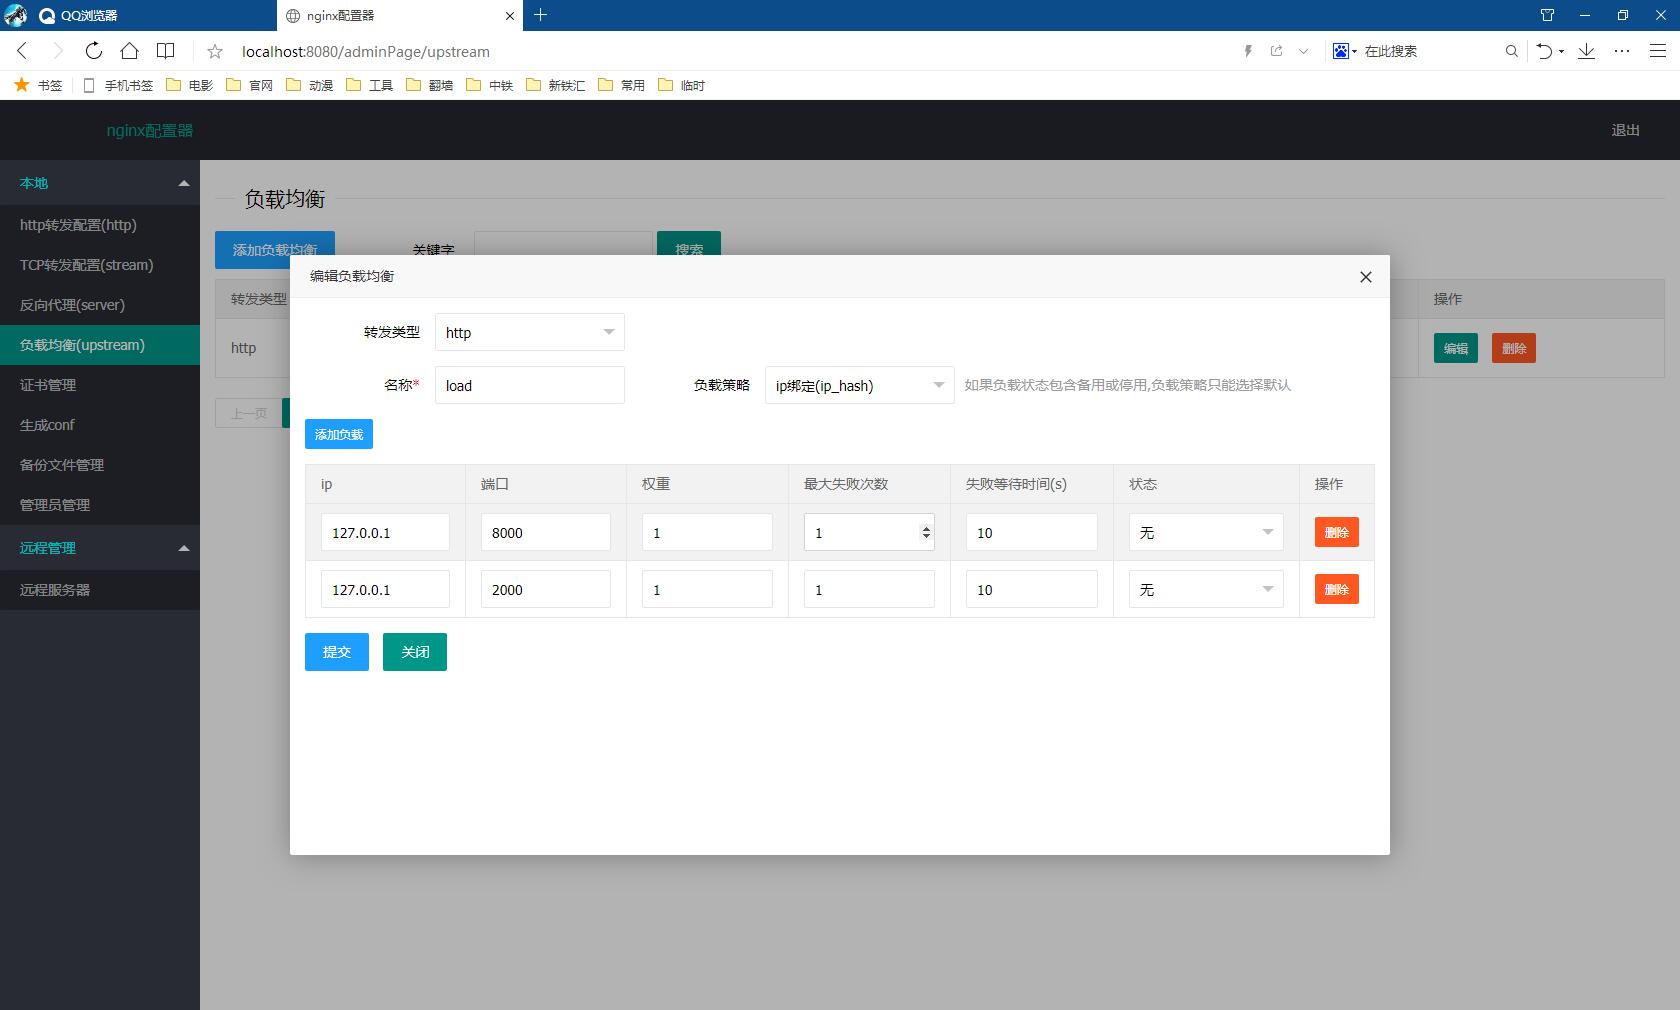Image resolution: width=1680 pixels, height=1010 pixels.
Task: Click 退出 logout link
Action: [x=1626, y=130]
